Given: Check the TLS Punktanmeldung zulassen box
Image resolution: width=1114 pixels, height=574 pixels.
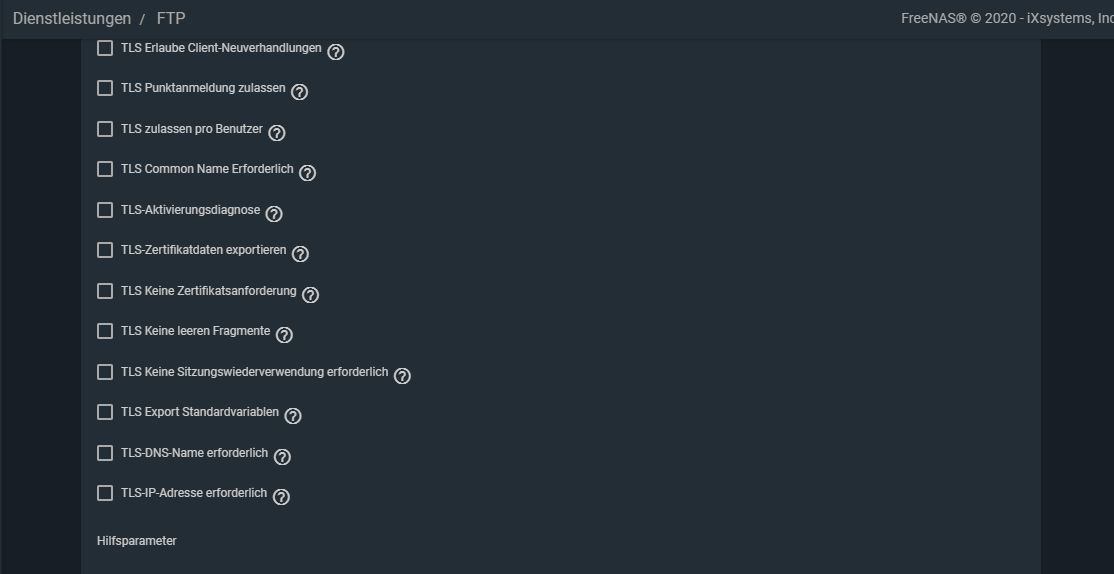Looking at the screenshot, I should point(105,88).
